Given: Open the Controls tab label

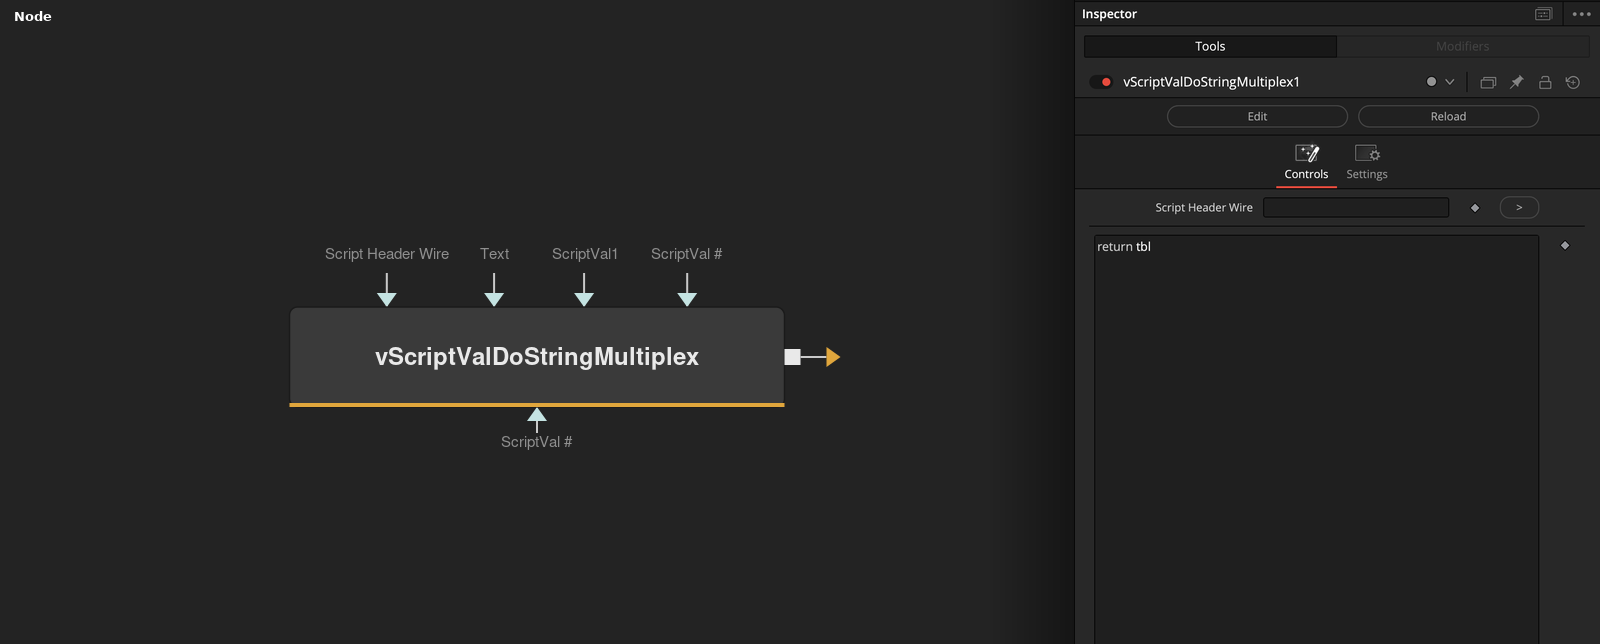Looking at the screenshot, I should click(x=1307, y=174).
